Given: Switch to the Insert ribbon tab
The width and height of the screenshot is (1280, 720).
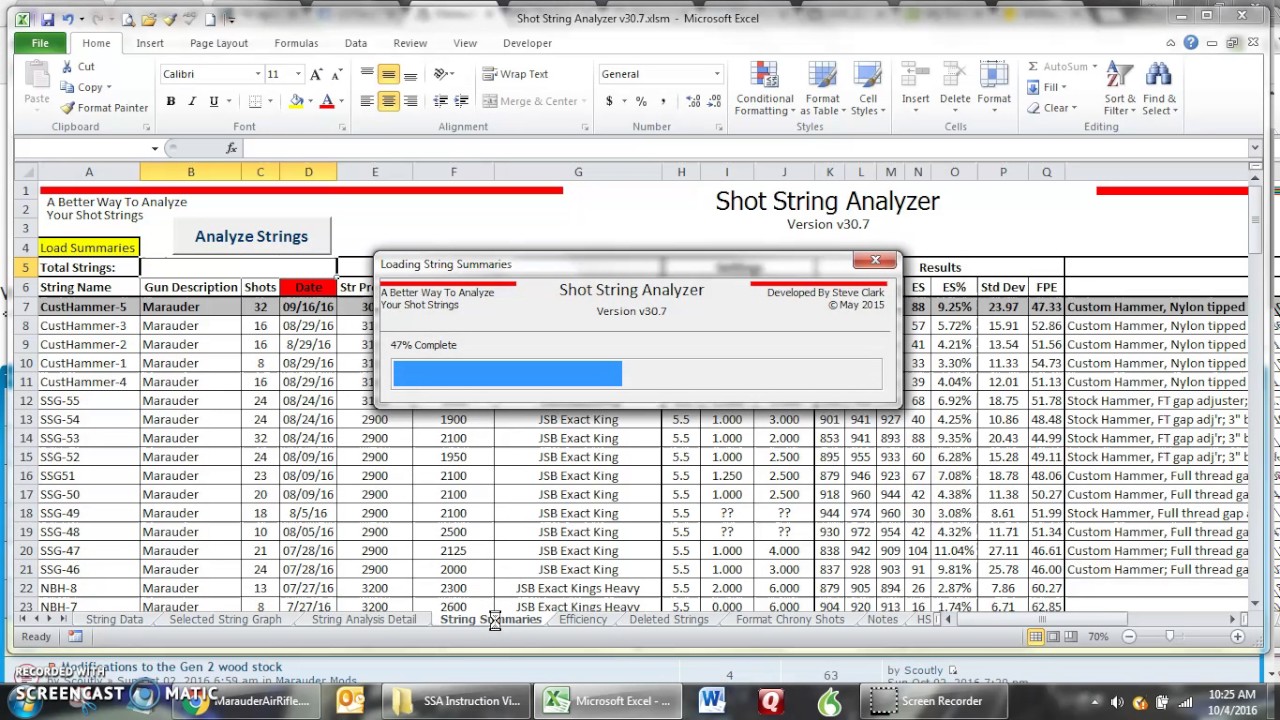Looking at the screenshot, I should point(150,43).
